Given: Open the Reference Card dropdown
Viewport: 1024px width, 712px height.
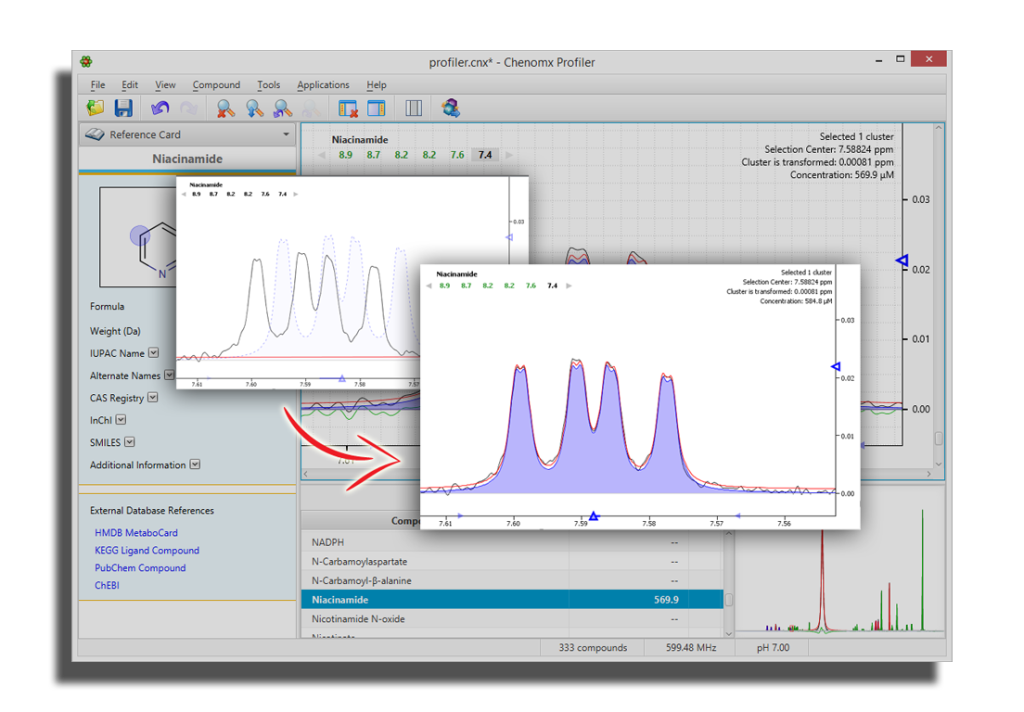Looking at the screenshot, I should 285,134.
